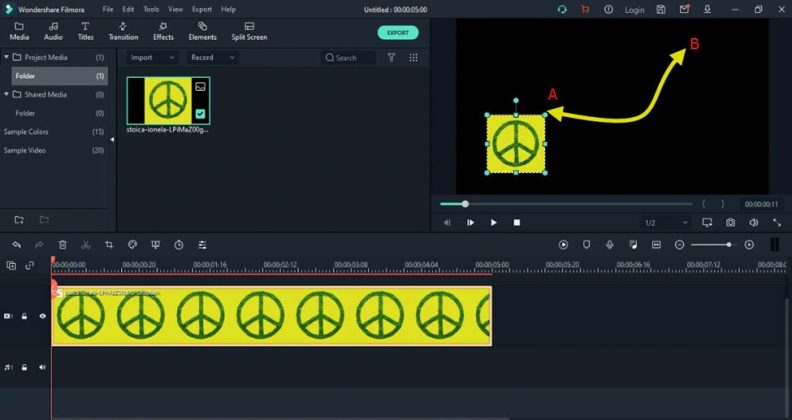Adjust the timeline zoom slider
Image resolution: width=792 pixels, height=420 pixels.
pyautogui.click(x=712, y=245)
